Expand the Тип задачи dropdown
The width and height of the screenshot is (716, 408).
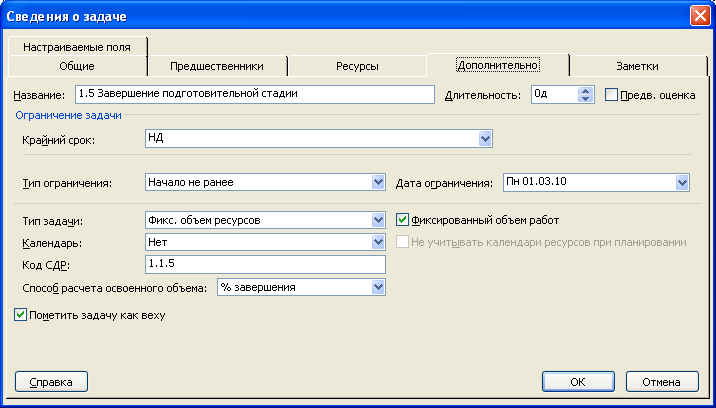click(x=378, y=220)
